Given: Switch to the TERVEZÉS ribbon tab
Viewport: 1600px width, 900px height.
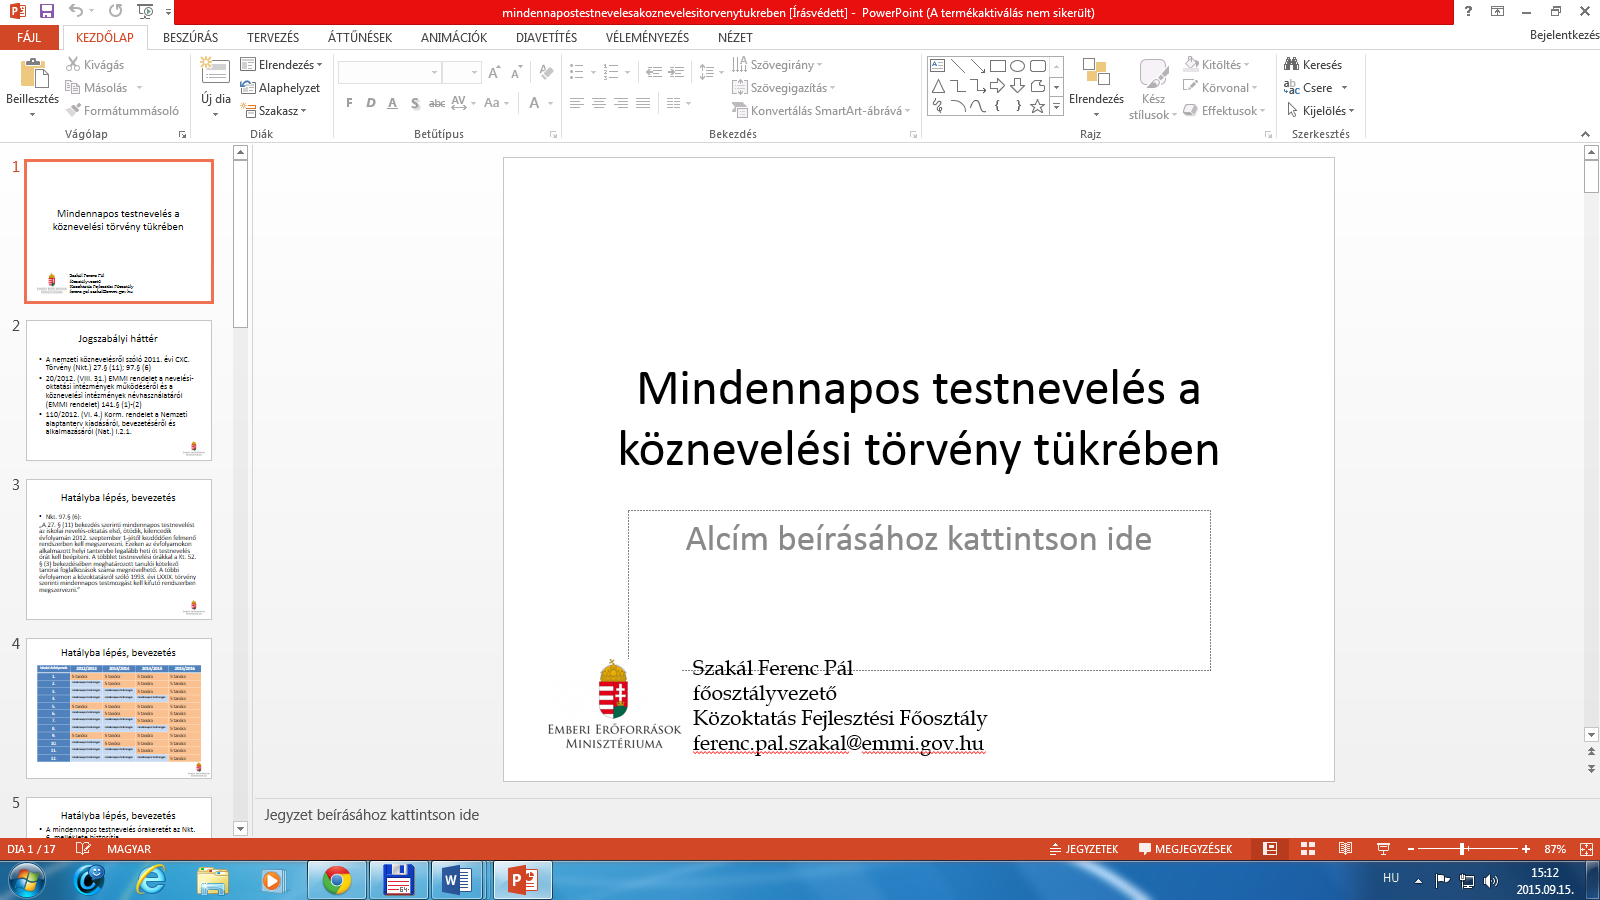Looking at the screenshot, I should (273, 37).
